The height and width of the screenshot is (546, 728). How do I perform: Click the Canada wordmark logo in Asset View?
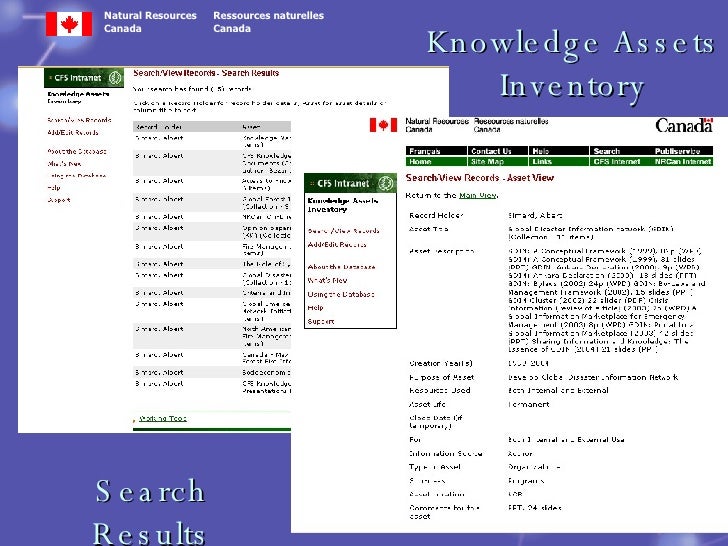[684, 125]
